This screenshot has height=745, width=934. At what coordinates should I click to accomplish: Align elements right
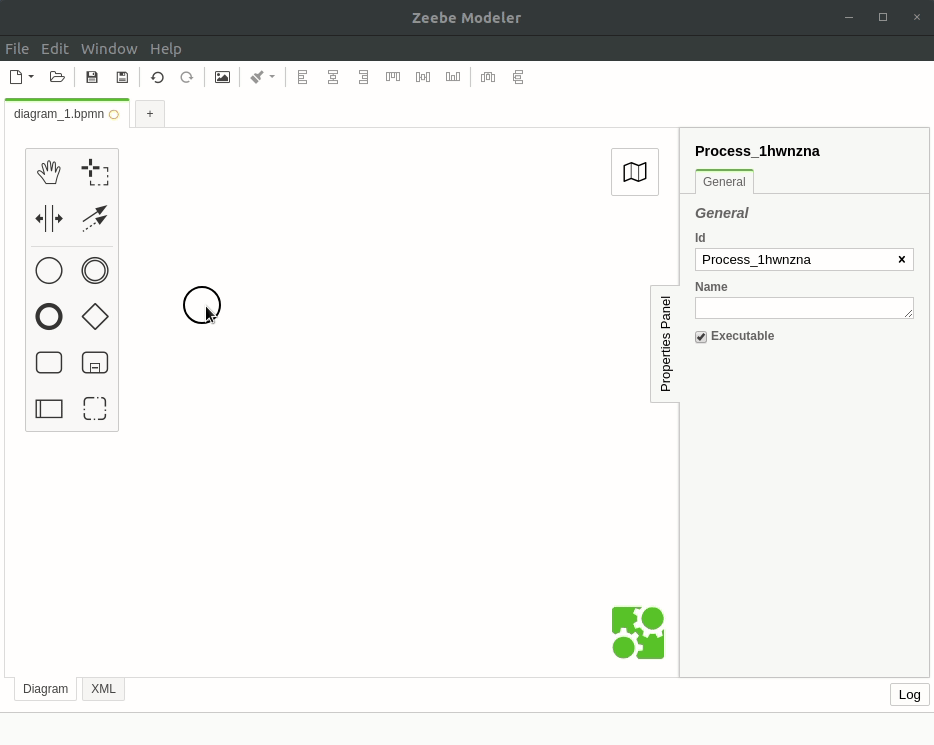363,77
